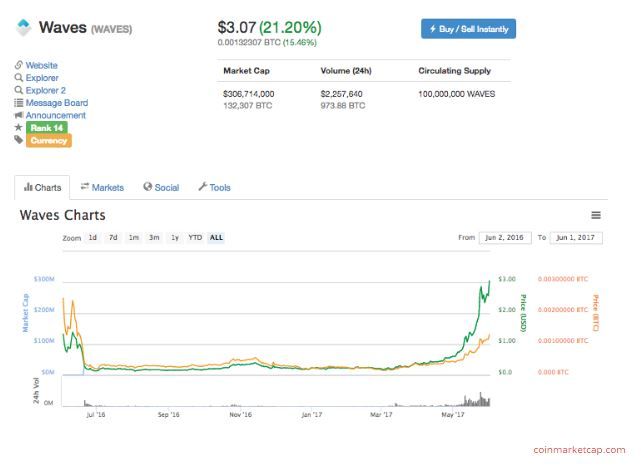This screenshot has height=466, width=641.
Task: Click the lightning icon on Buy/Sell button
Action: [433, 29]
